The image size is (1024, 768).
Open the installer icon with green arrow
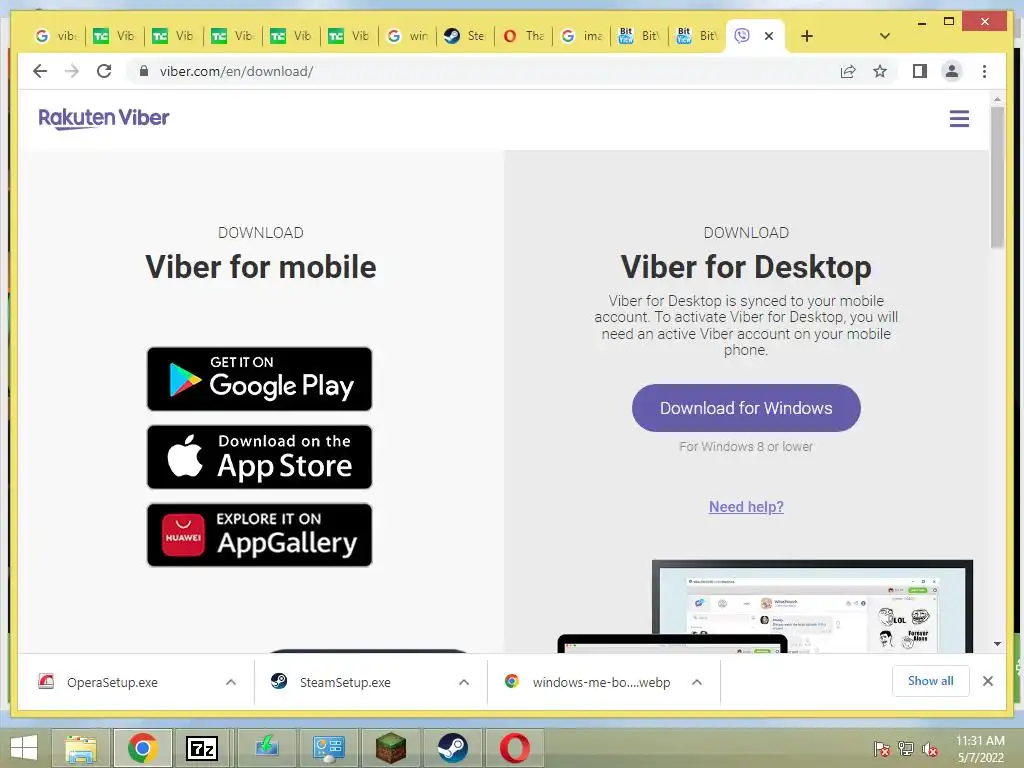(x=266, y=748)
